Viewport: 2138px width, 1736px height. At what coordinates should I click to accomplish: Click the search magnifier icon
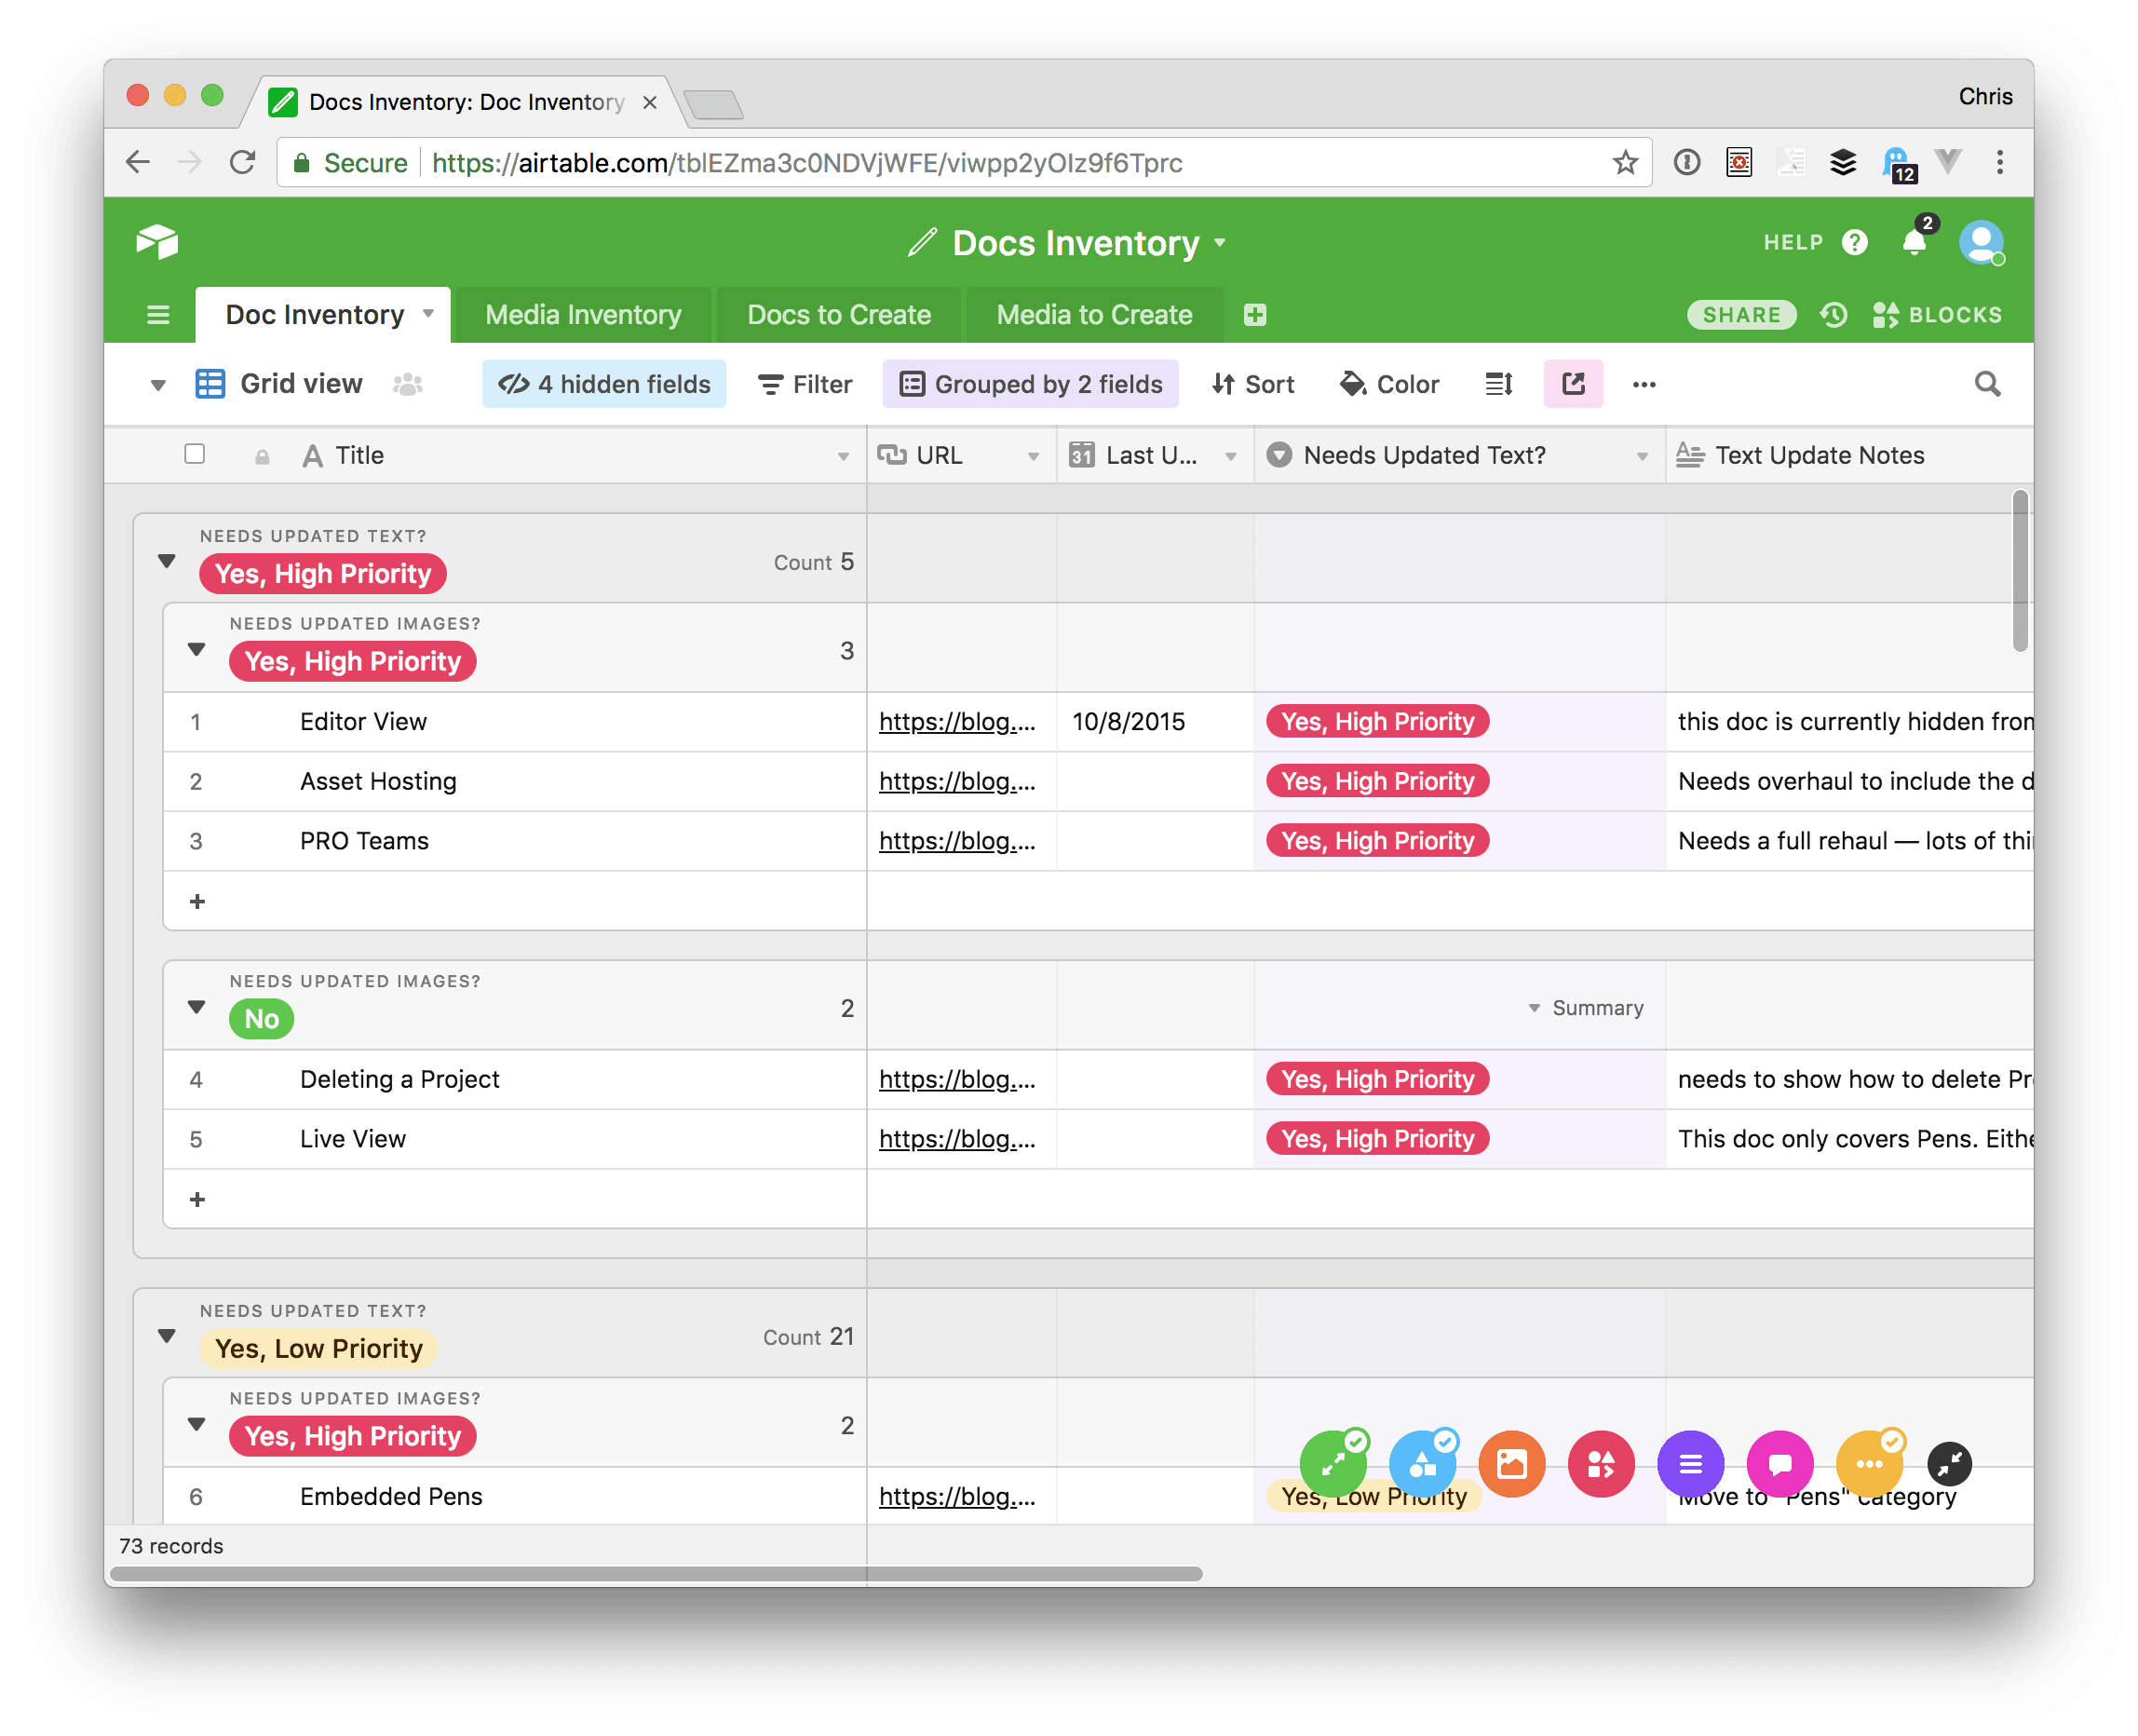1987,384
